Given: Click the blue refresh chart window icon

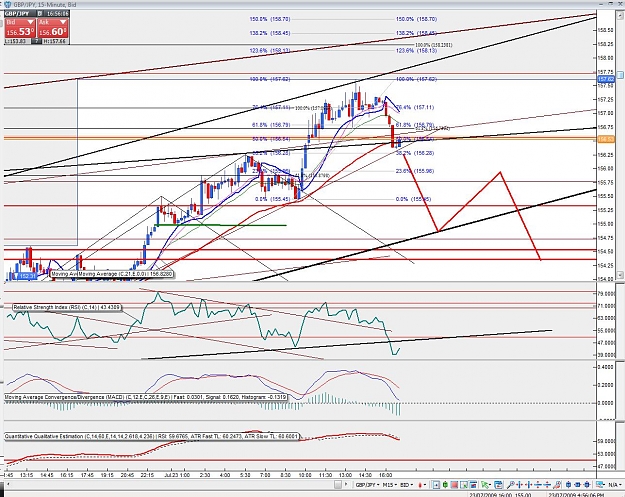Looking at the screenshot, I should coord(498,485).
